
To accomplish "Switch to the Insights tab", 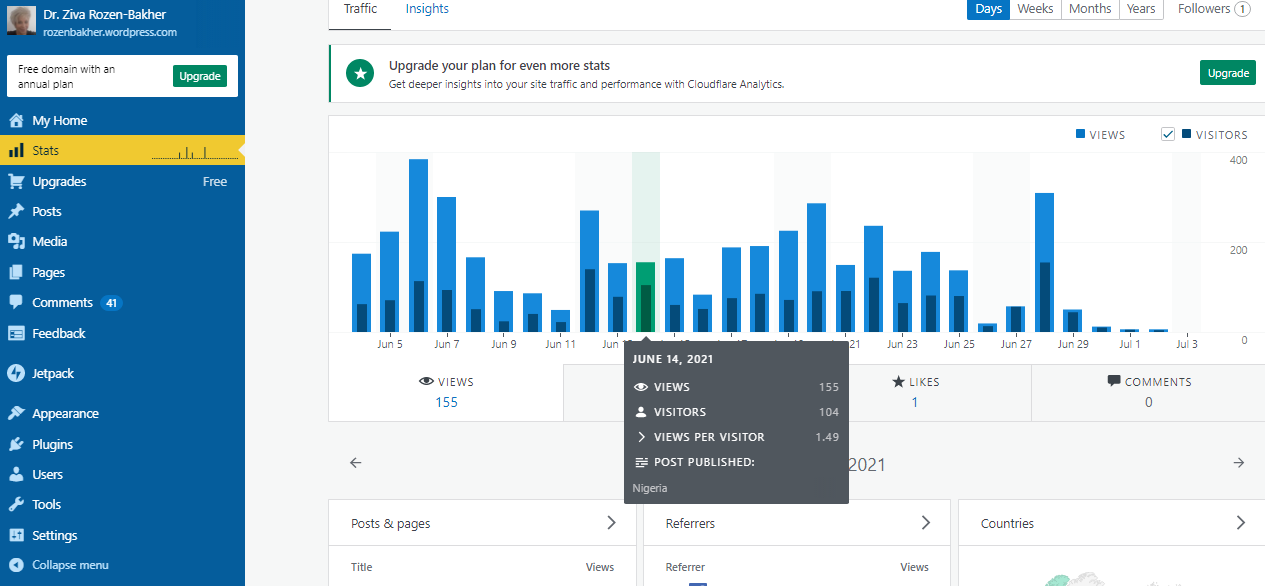I will coord(427,9).
